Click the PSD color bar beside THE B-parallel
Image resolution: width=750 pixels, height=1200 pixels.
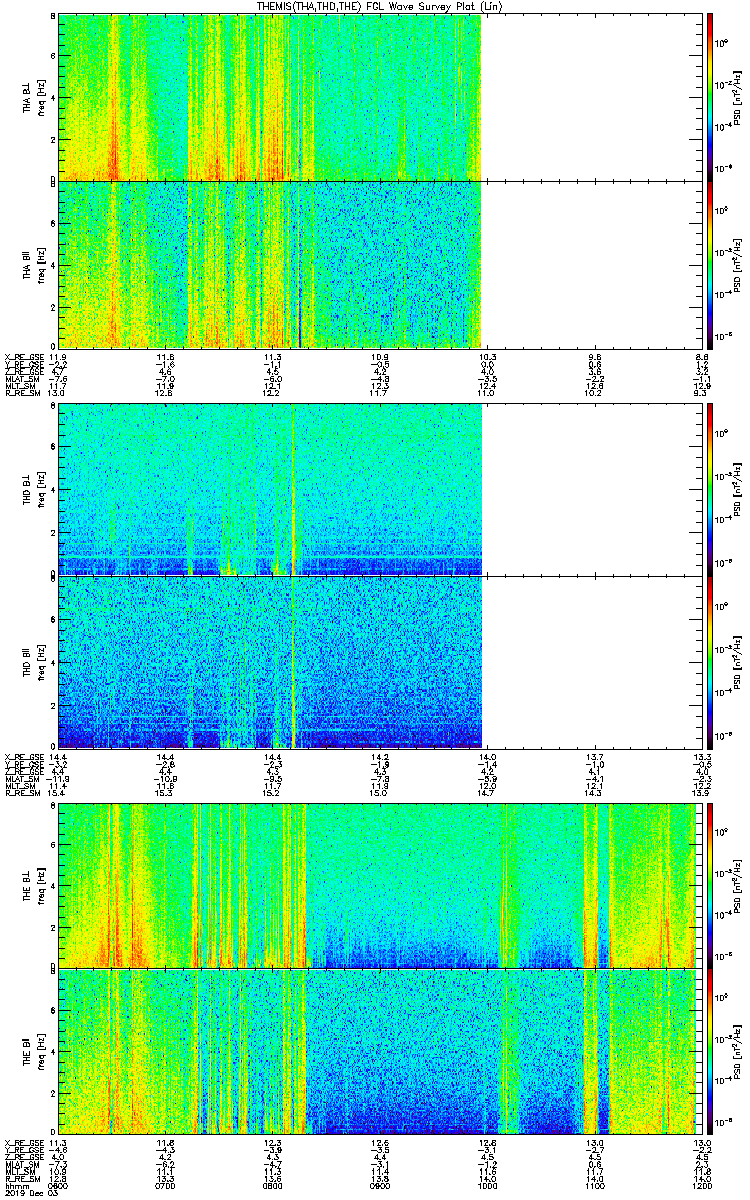point(711,1050)
